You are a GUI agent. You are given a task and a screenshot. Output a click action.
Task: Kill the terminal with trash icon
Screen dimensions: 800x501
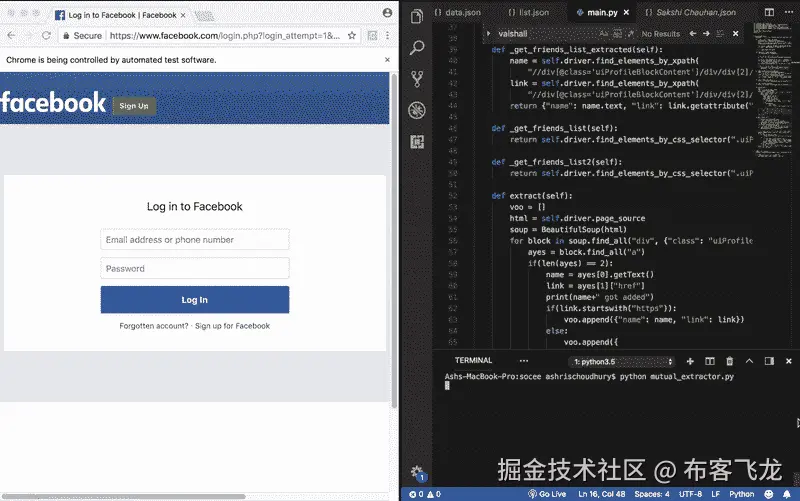pyautogui.click(x=730, y=361)
